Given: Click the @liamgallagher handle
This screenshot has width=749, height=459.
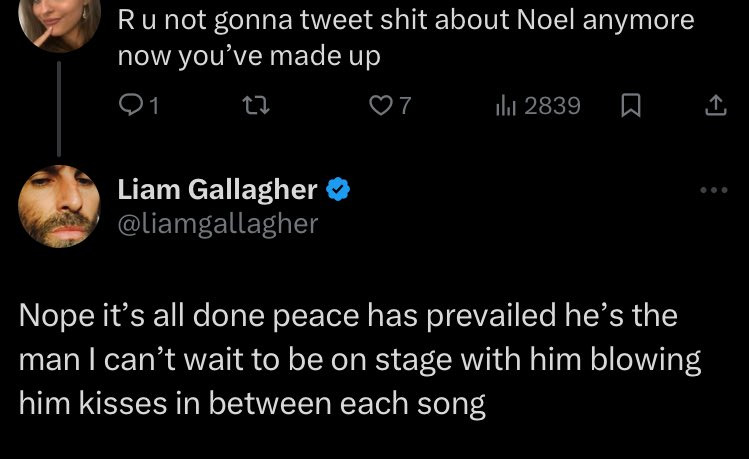Looking at the screenshot, I should 217,223.
